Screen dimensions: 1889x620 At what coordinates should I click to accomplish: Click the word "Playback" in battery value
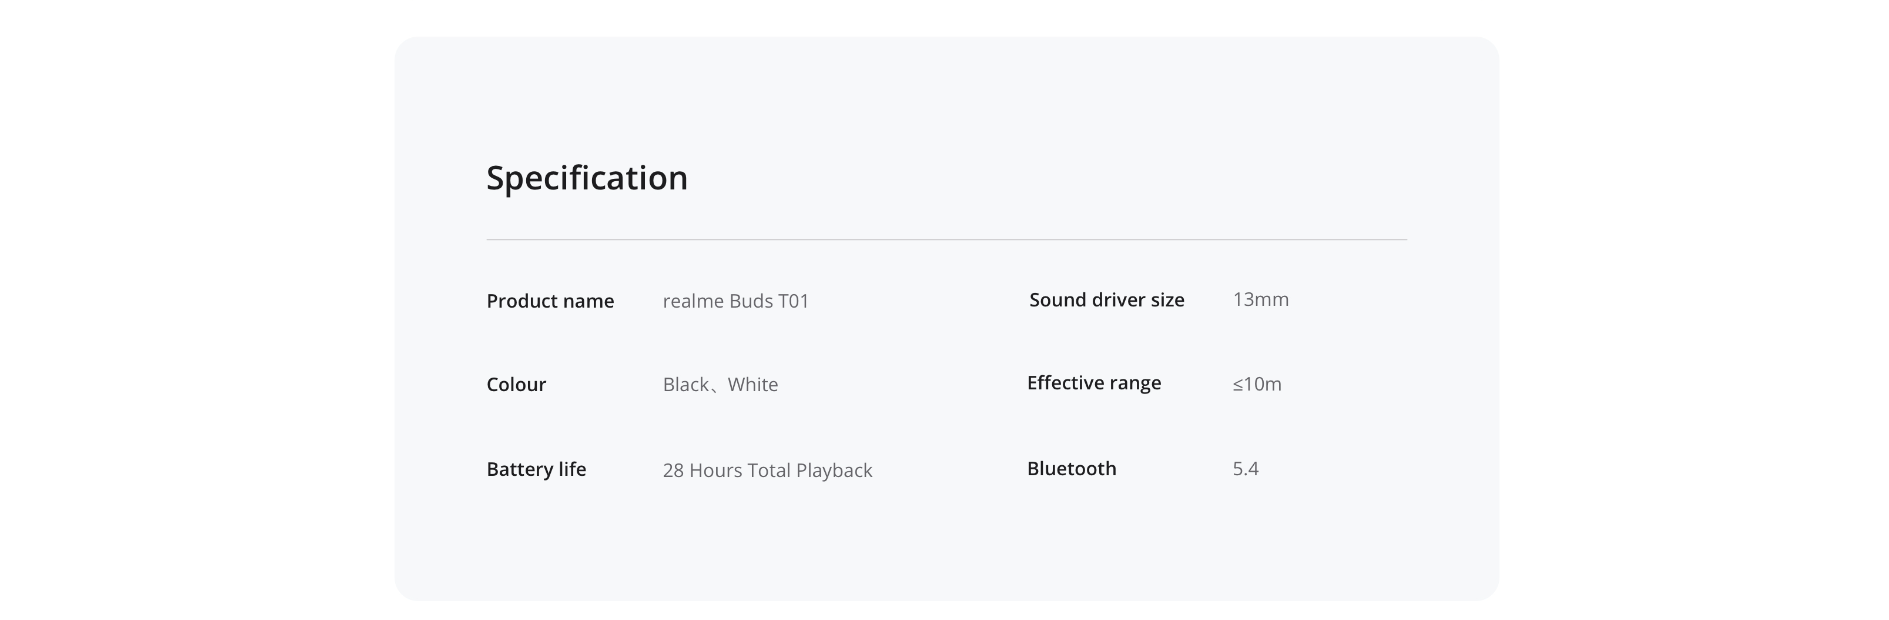(834, 471)
